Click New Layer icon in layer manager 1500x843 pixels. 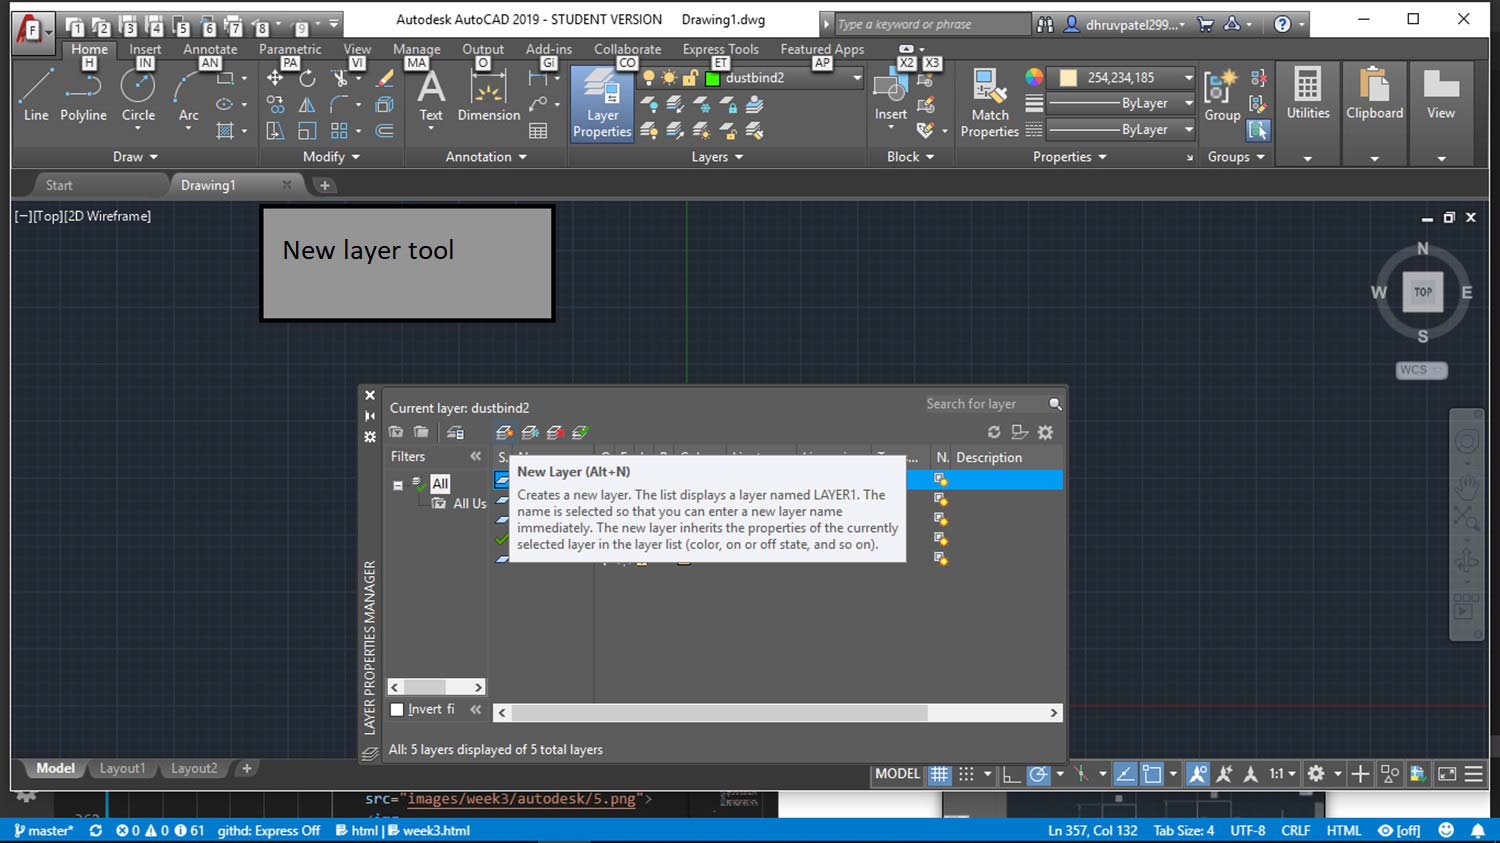coord(504,432)
